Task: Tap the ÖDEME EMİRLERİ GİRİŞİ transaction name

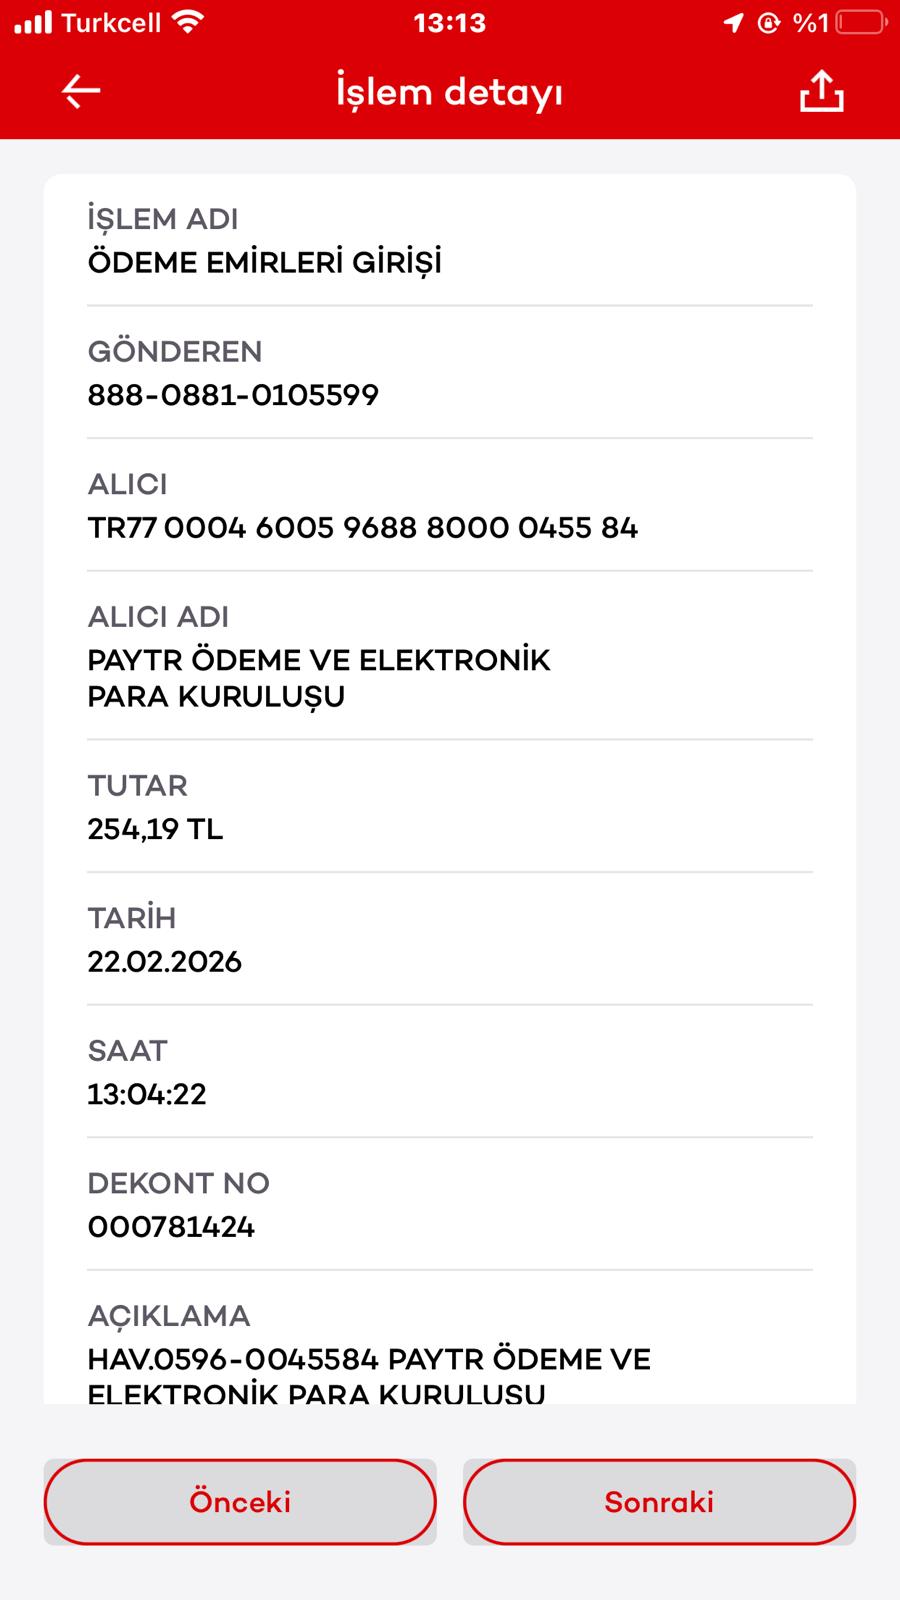Action: click(x=265, y=263)
